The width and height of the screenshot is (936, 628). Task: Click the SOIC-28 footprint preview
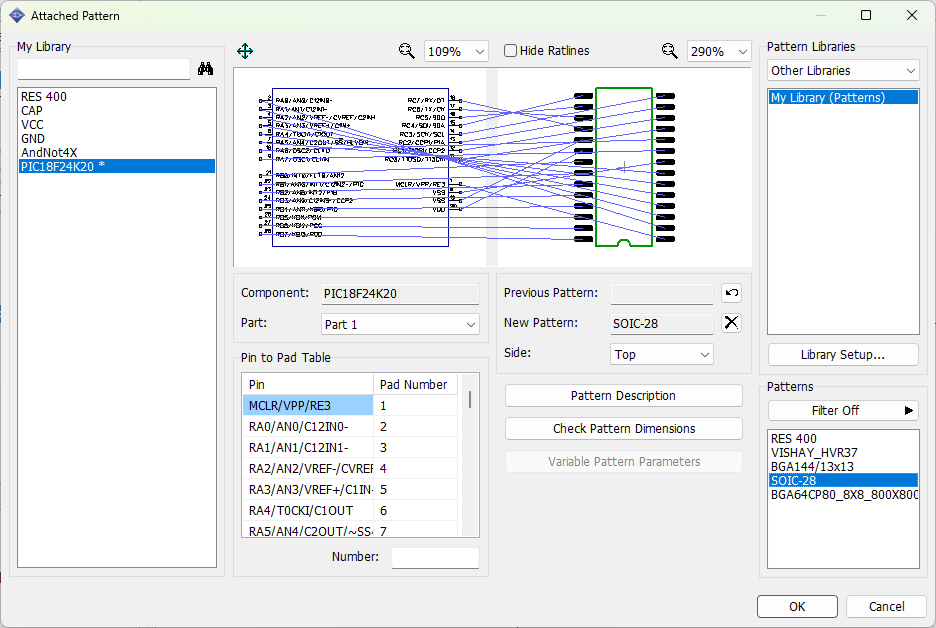pos(624,167)
